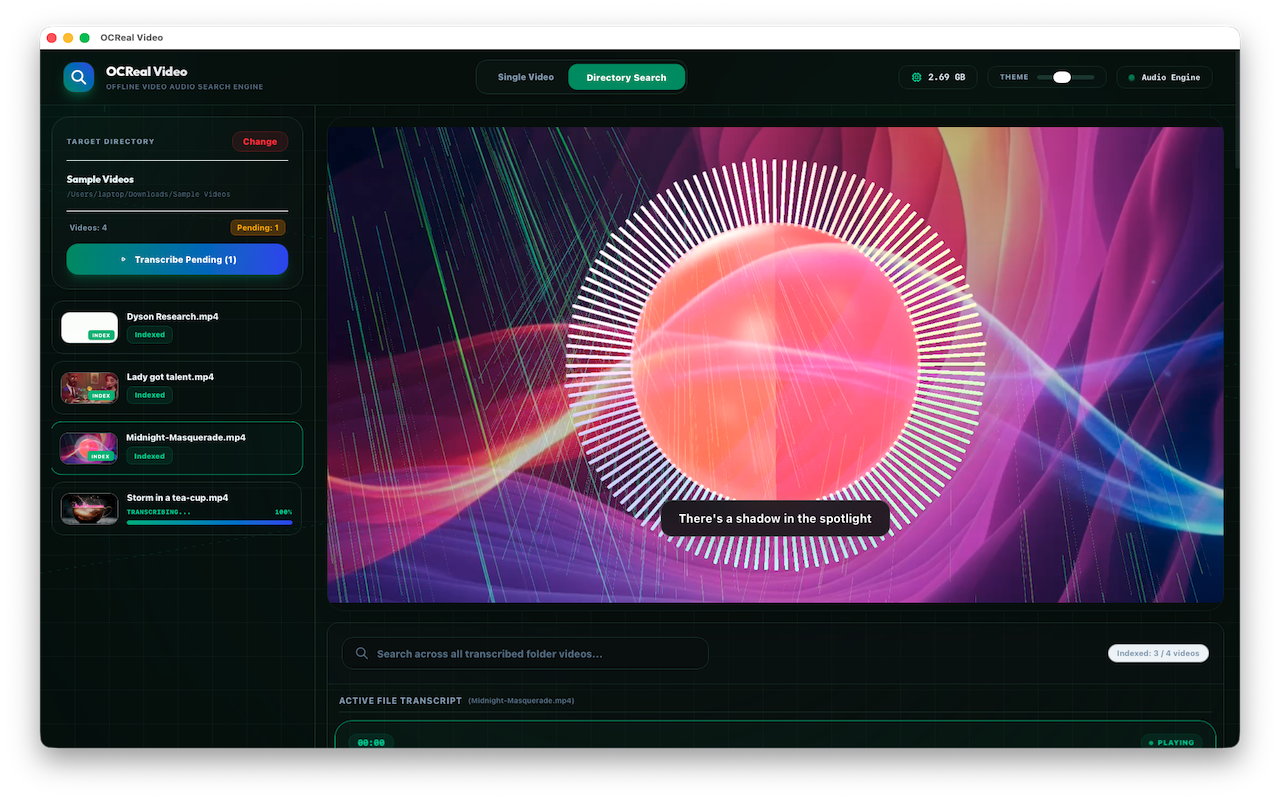Click the 100% progress value
Screen dimensions: 1280x800
(283, 512)
